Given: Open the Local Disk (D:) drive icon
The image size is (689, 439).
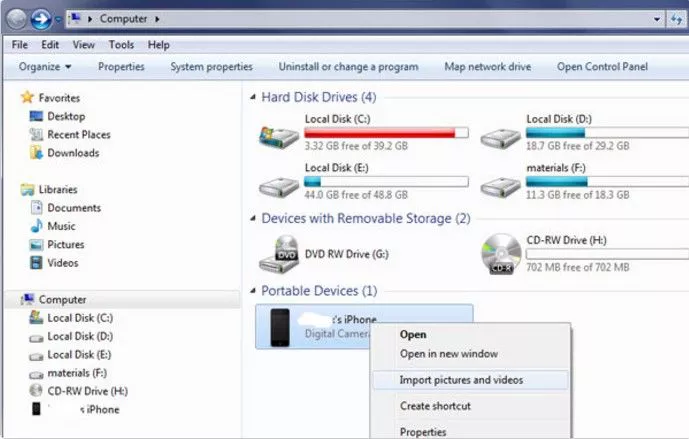Looking at the screenshot, I should coord(499,138).
